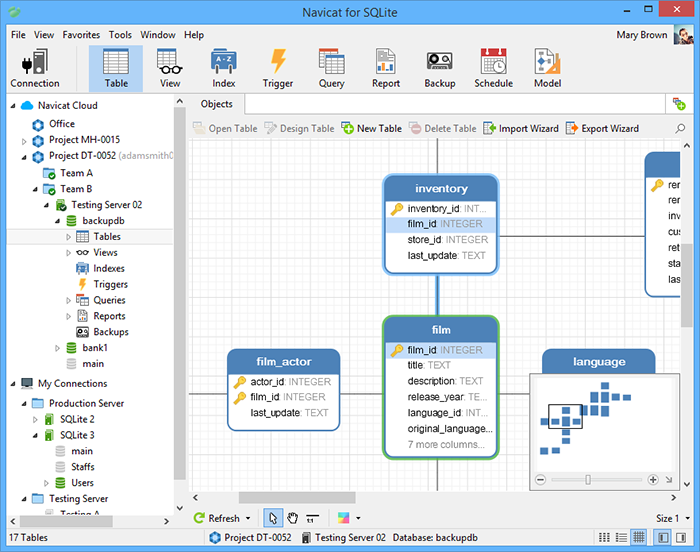Select the pointer tool in diagram toolbar
Viewport: 700px width, 552px height.
273,518
